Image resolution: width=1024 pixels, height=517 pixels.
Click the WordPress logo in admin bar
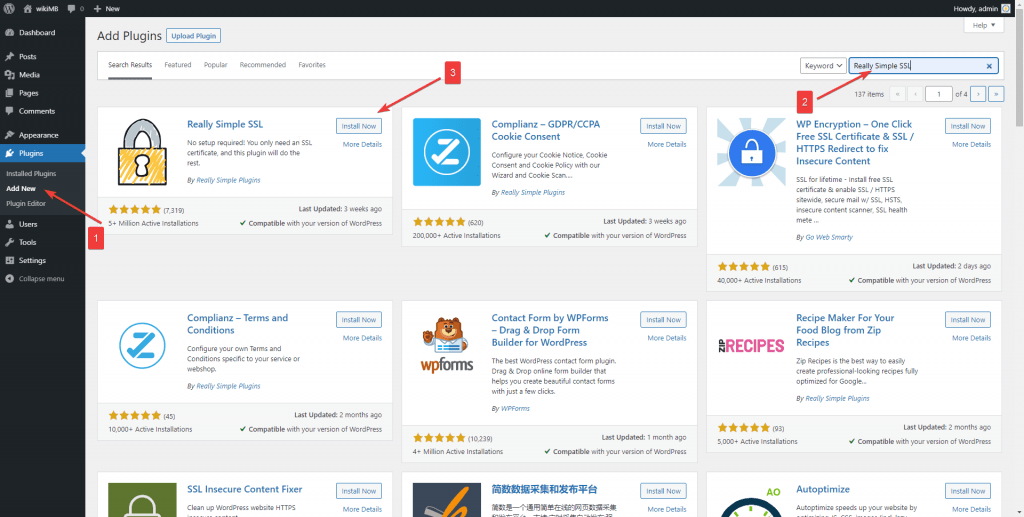(9, 8)
